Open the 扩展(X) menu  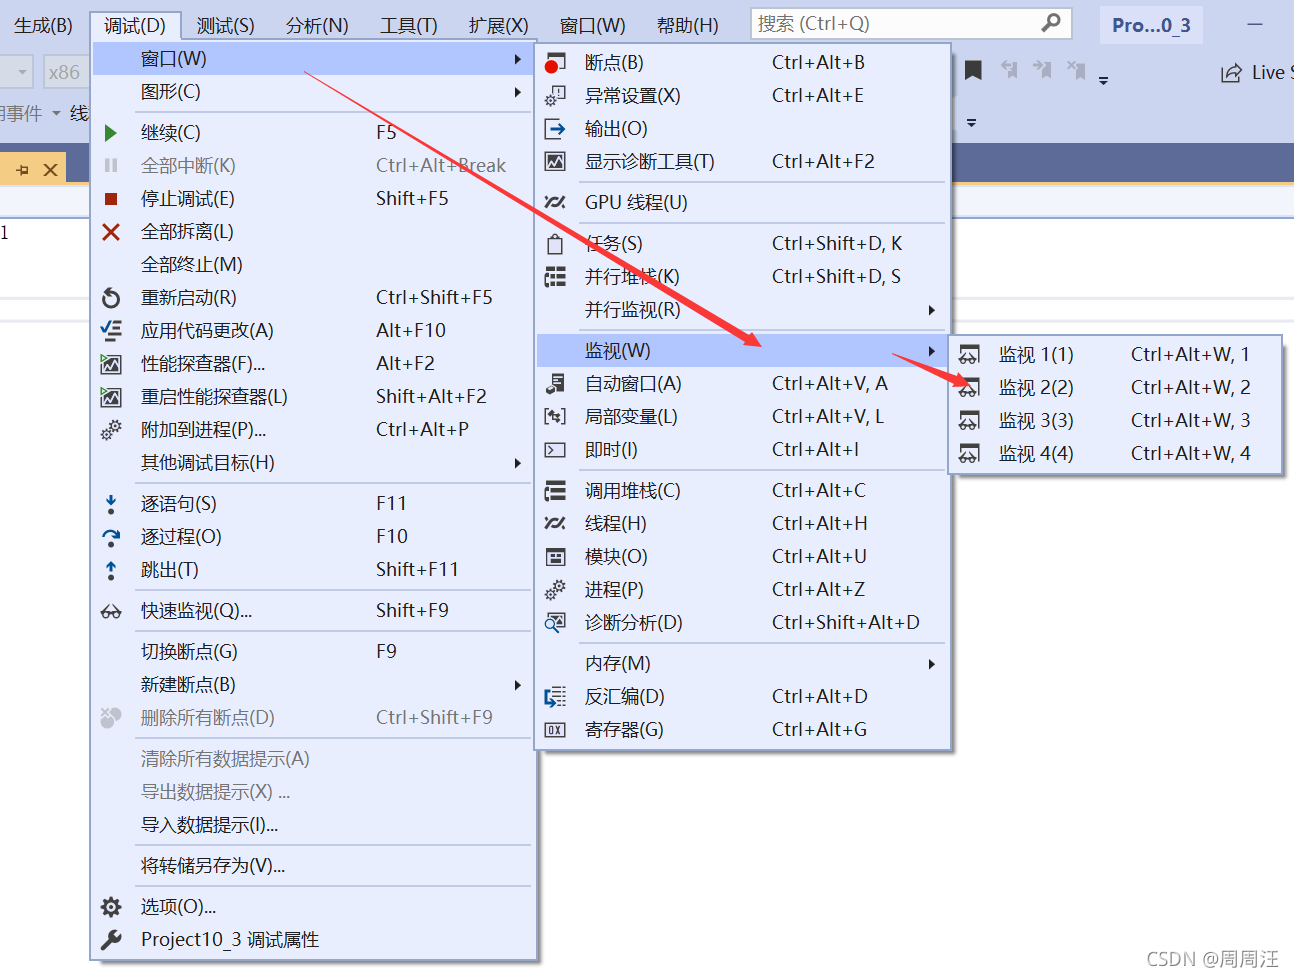coord(498,25)
